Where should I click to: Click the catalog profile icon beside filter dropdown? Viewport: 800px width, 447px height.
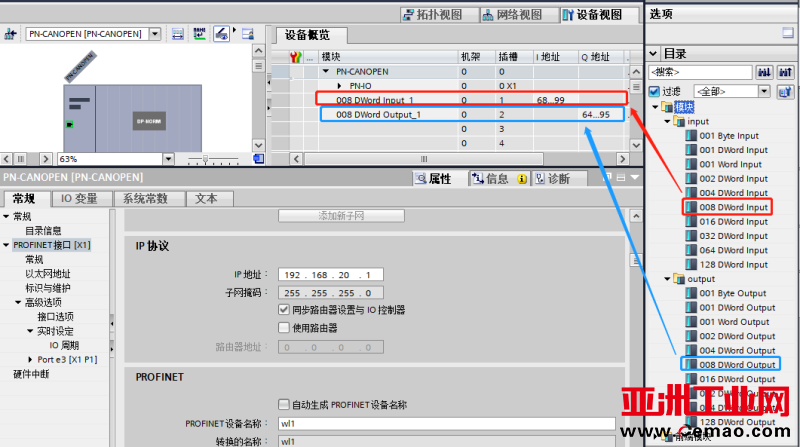pos(785,91)
